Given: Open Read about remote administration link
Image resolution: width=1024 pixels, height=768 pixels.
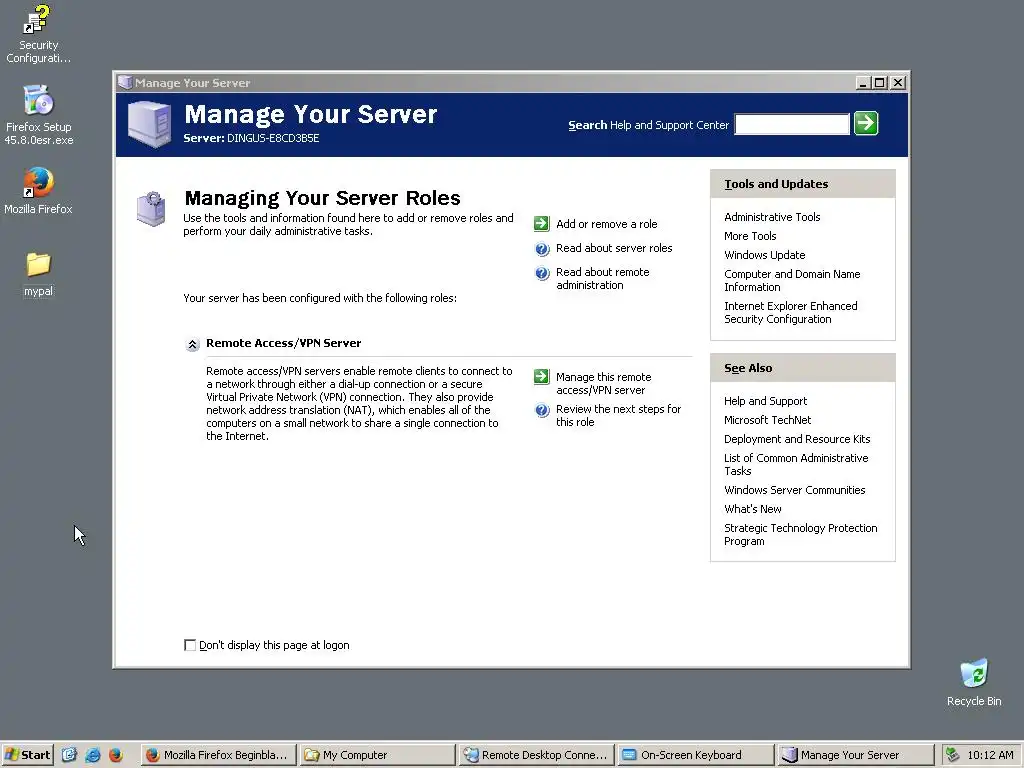Looking at the screenshot, I should coord(602,279).
